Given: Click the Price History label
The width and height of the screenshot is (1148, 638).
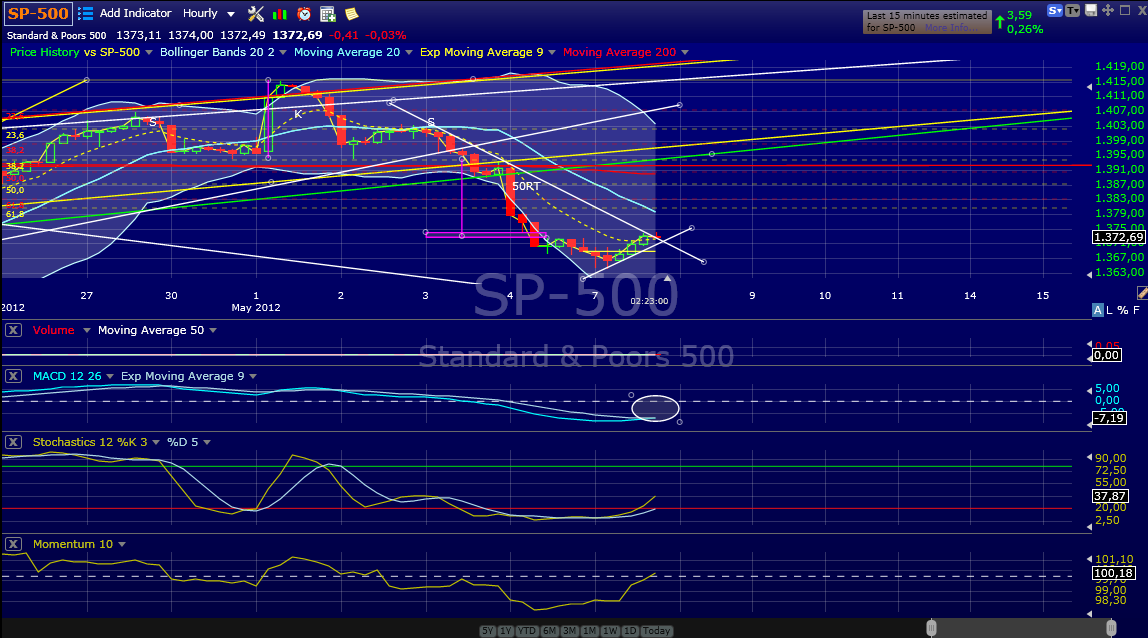Looking at the screenshot, I should (45, 52).
